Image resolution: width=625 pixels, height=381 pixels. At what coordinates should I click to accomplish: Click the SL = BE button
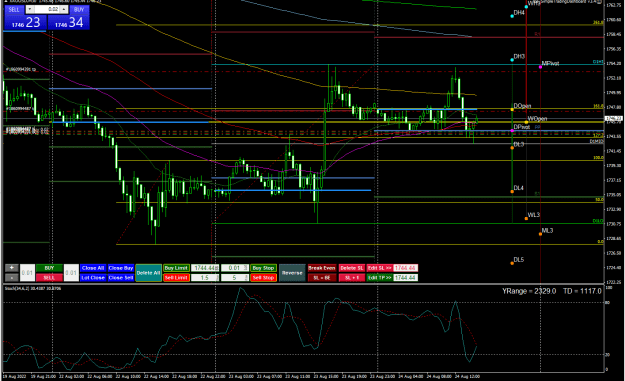pos(322,277)
